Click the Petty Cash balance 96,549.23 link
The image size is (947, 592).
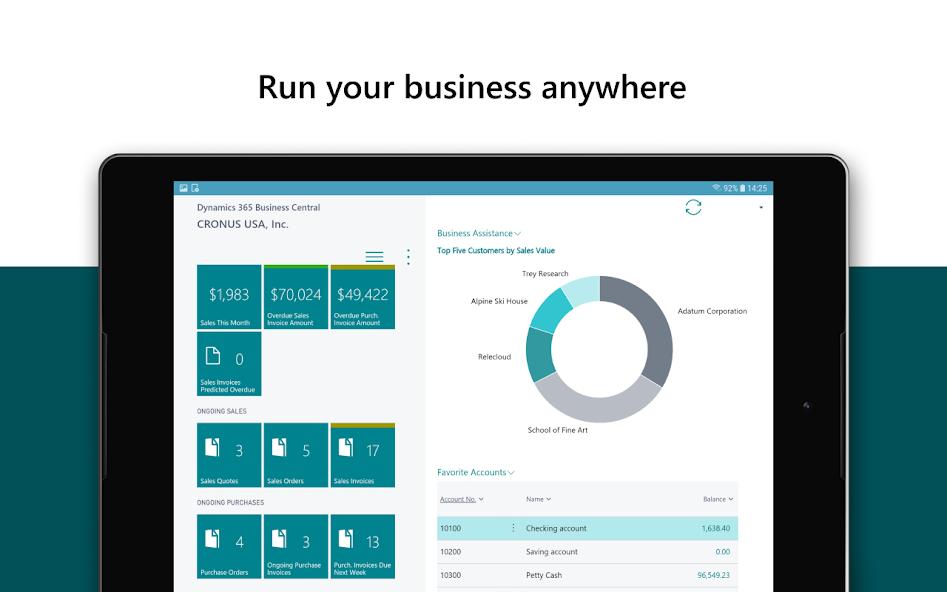tap(713, 575)
